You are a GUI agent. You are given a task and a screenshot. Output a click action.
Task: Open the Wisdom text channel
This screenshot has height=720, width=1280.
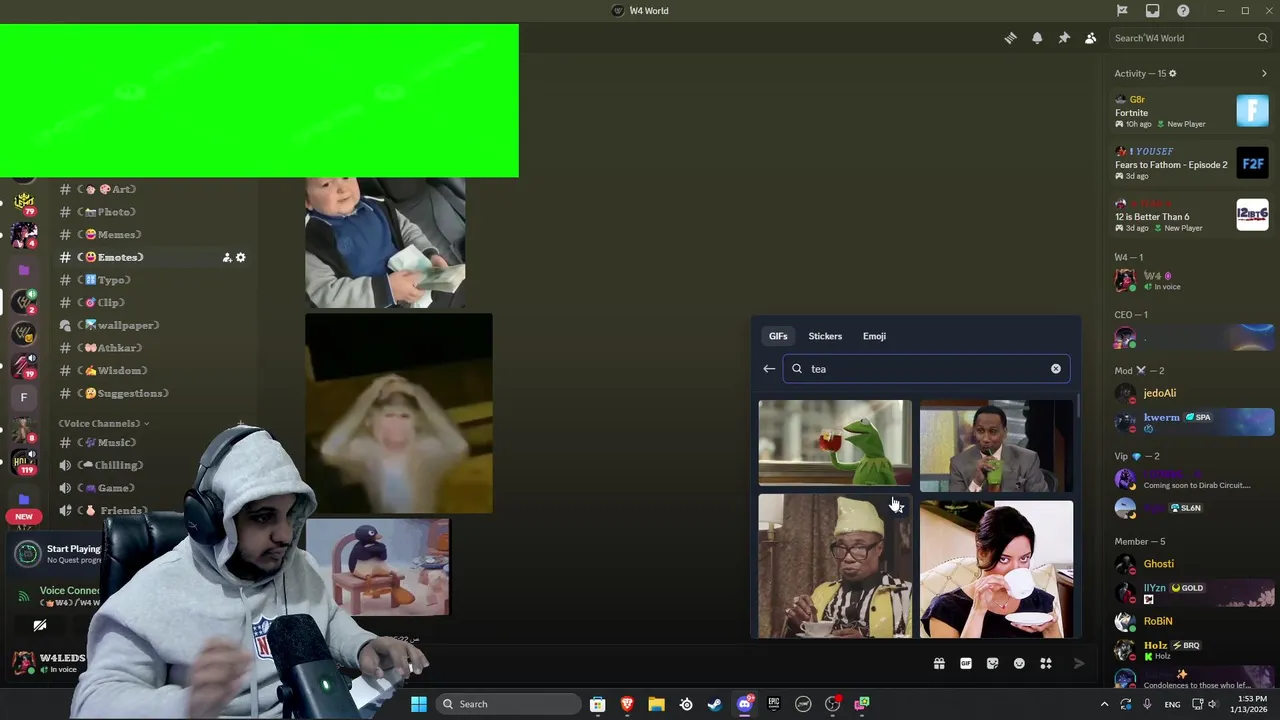[x=154, y=370]
